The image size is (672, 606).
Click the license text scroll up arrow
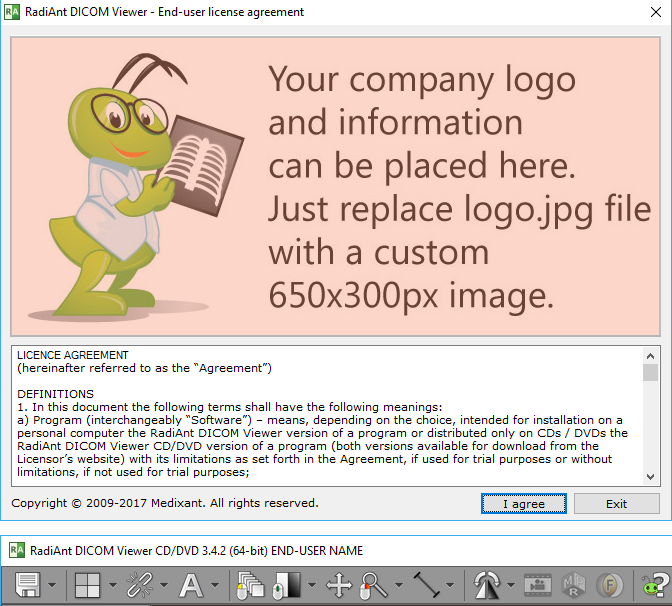[650, 356]
